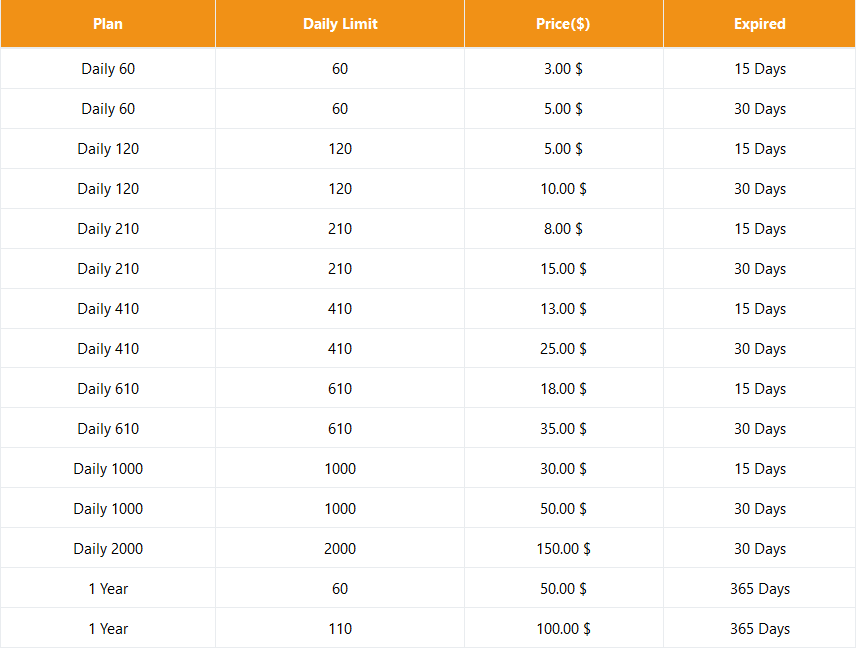Click the Expired column header
This screenshot has width=856, height=650.
(x=759, y=24)
